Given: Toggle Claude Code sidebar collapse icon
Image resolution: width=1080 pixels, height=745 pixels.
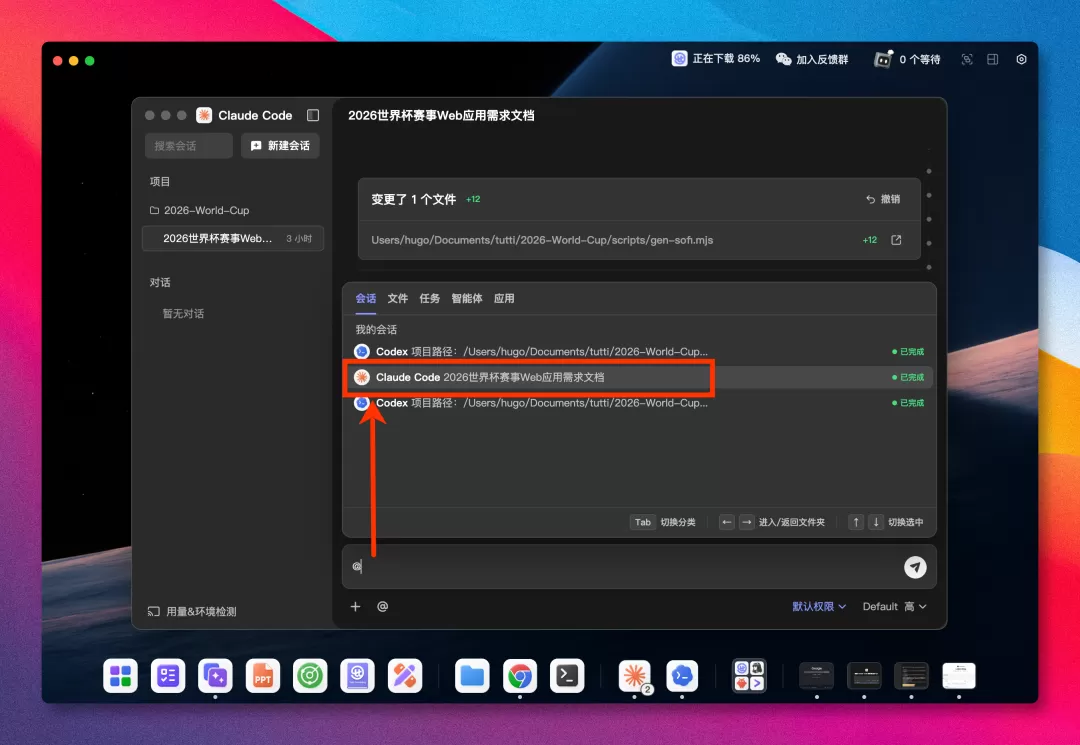Looking at the screenshot, I should click(313, 115).
